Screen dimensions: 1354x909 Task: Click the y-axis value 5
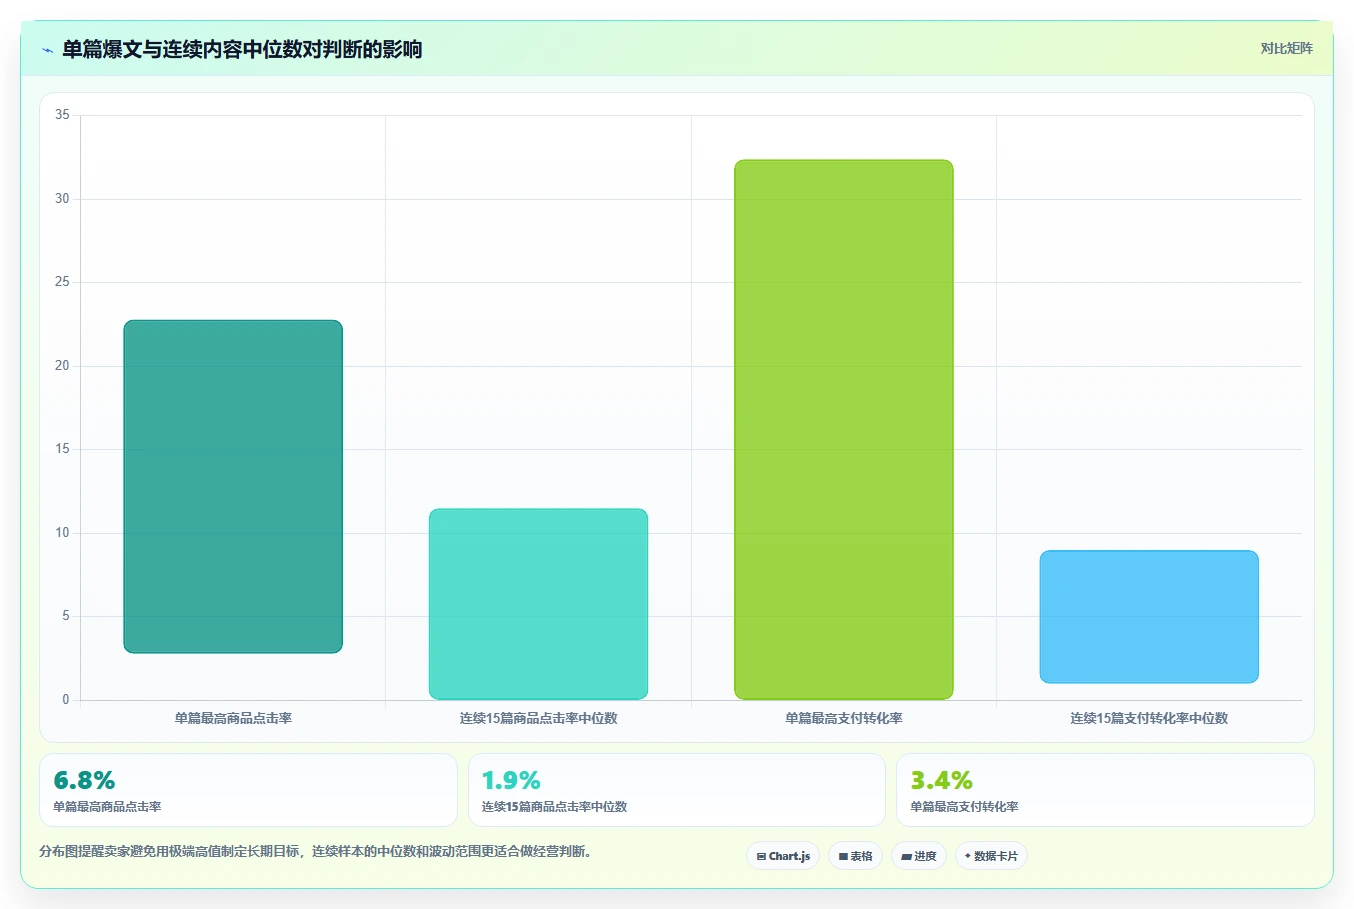click(x=66, y=616)
